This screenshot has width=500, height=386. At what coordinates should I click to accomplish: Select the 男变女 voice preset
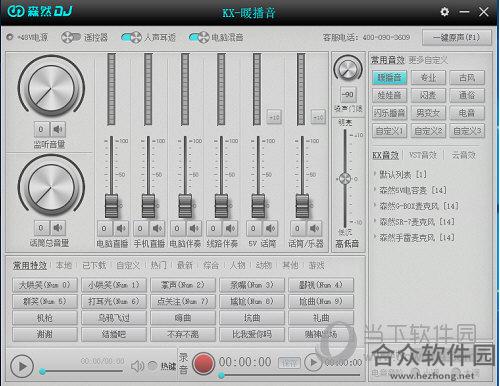click(428, 113)
